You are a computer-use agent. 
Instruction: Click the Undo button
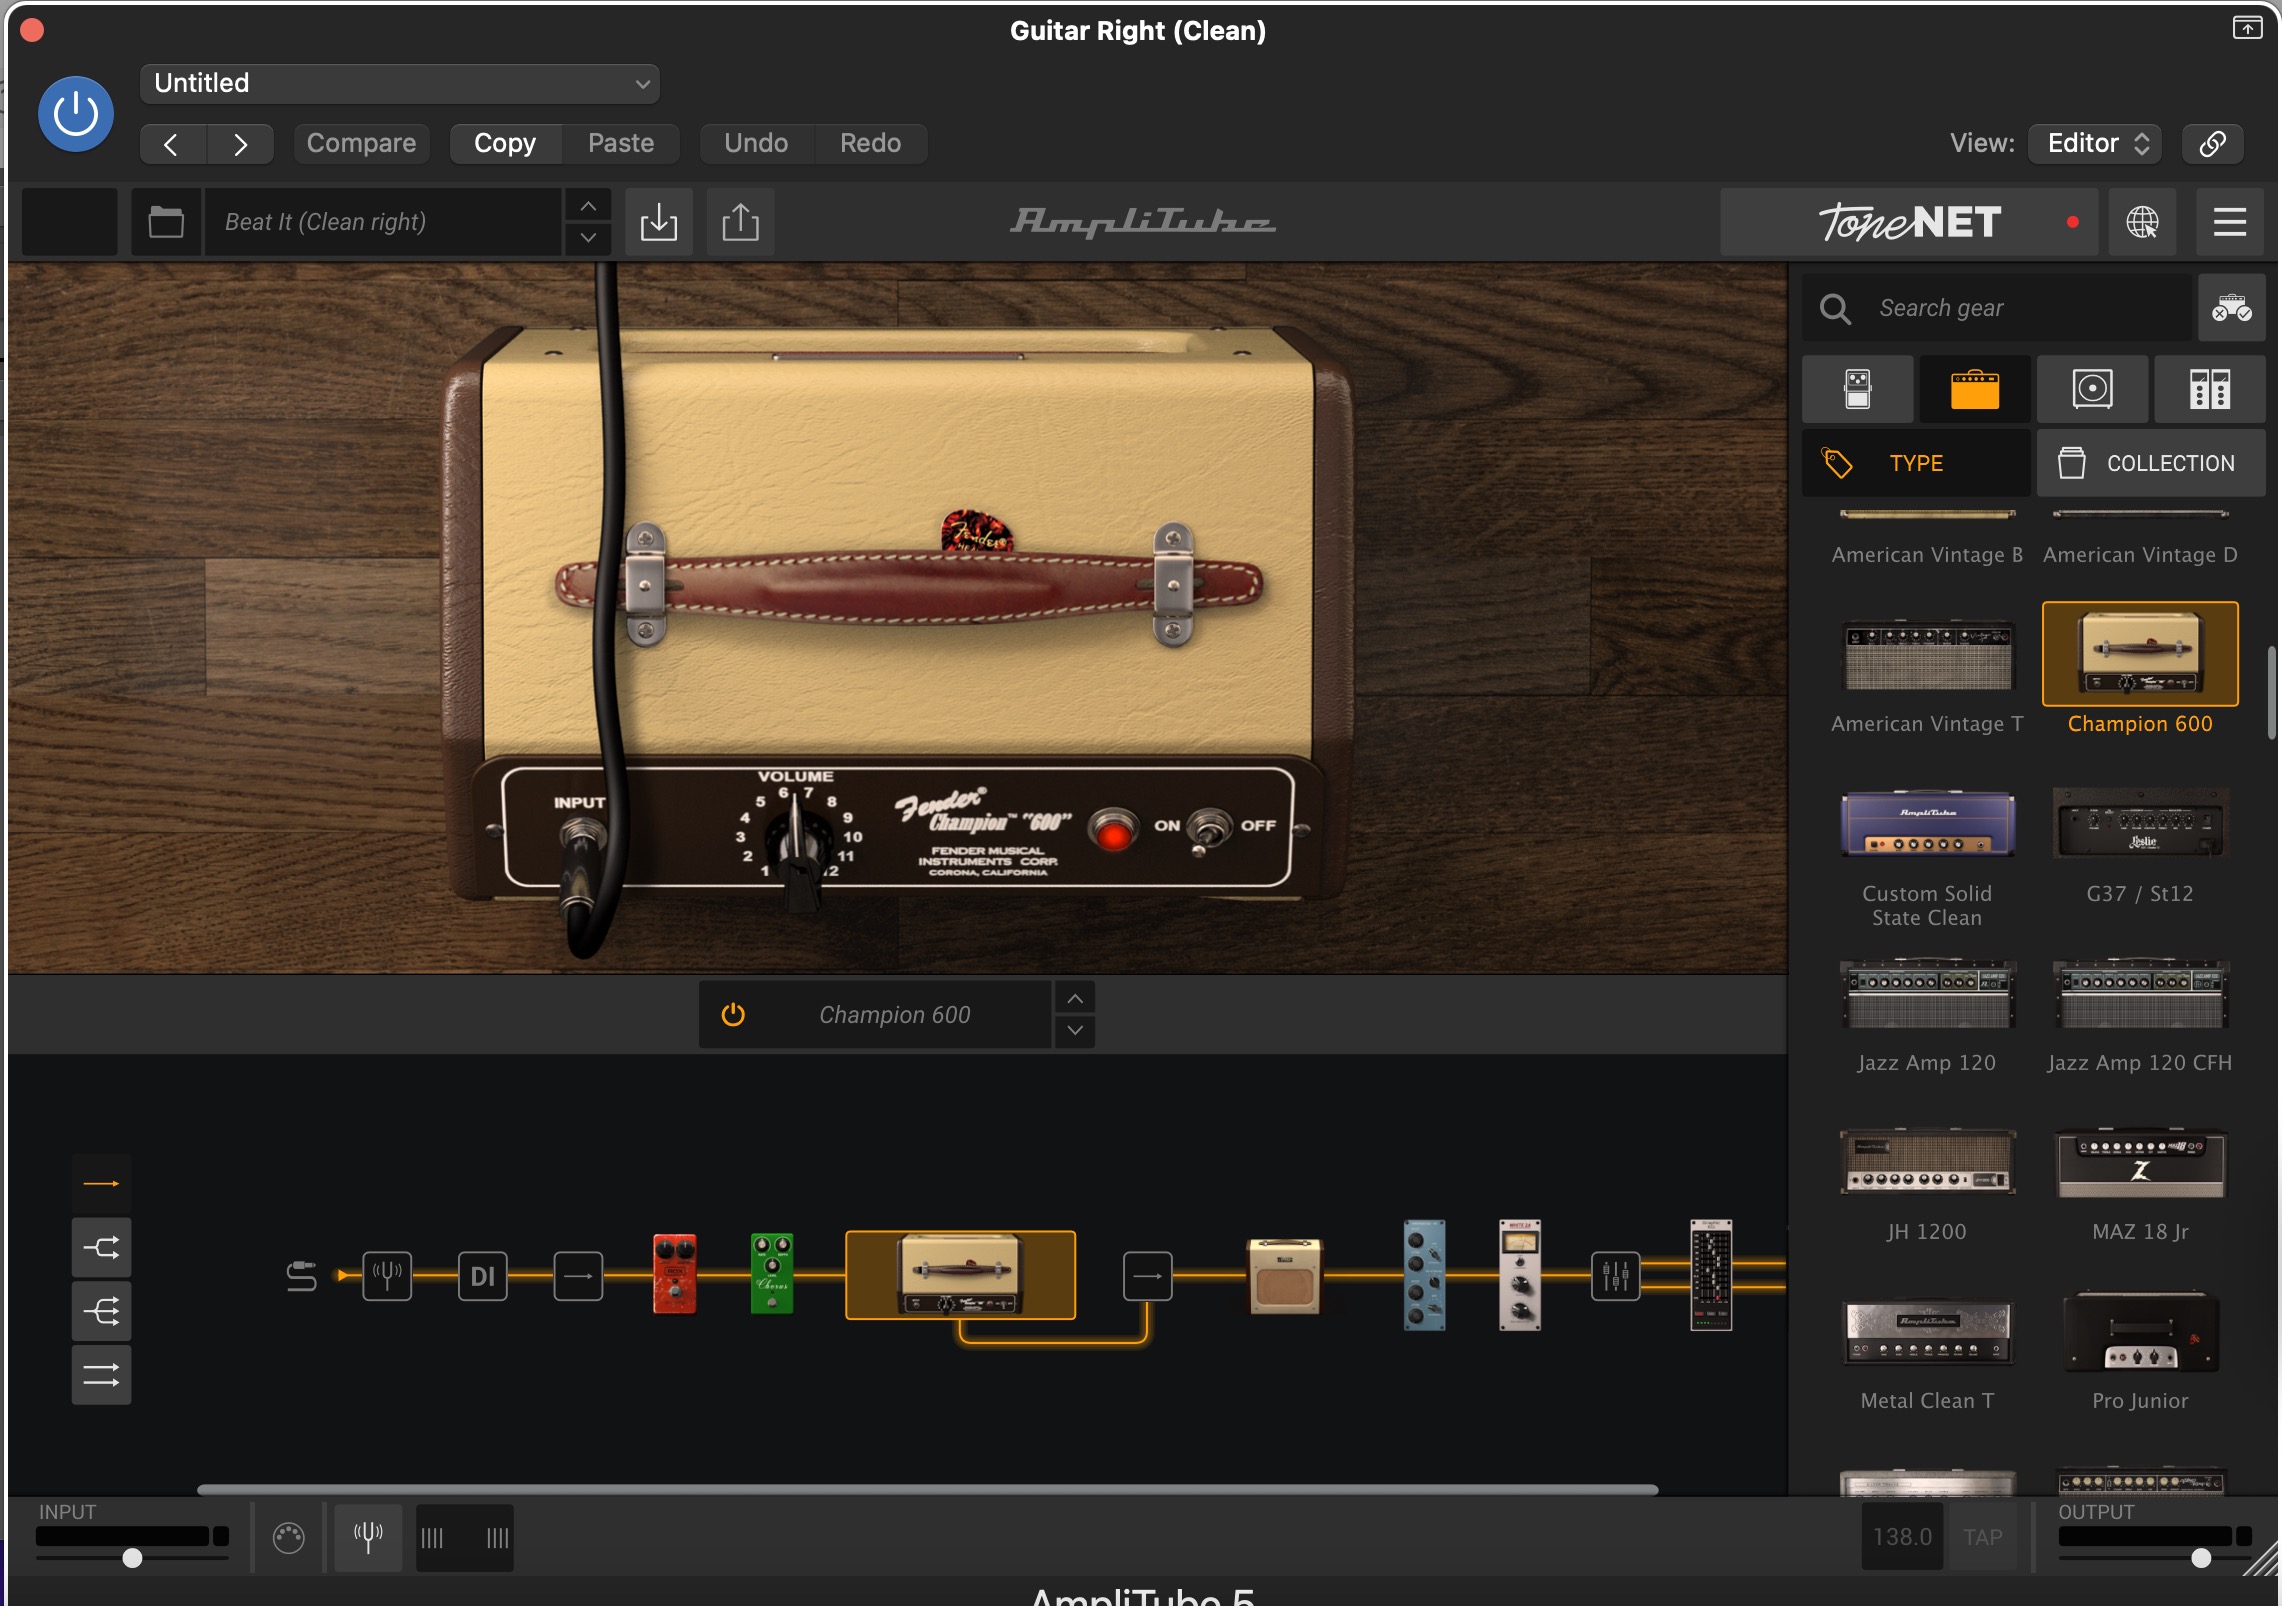(756, 144)
